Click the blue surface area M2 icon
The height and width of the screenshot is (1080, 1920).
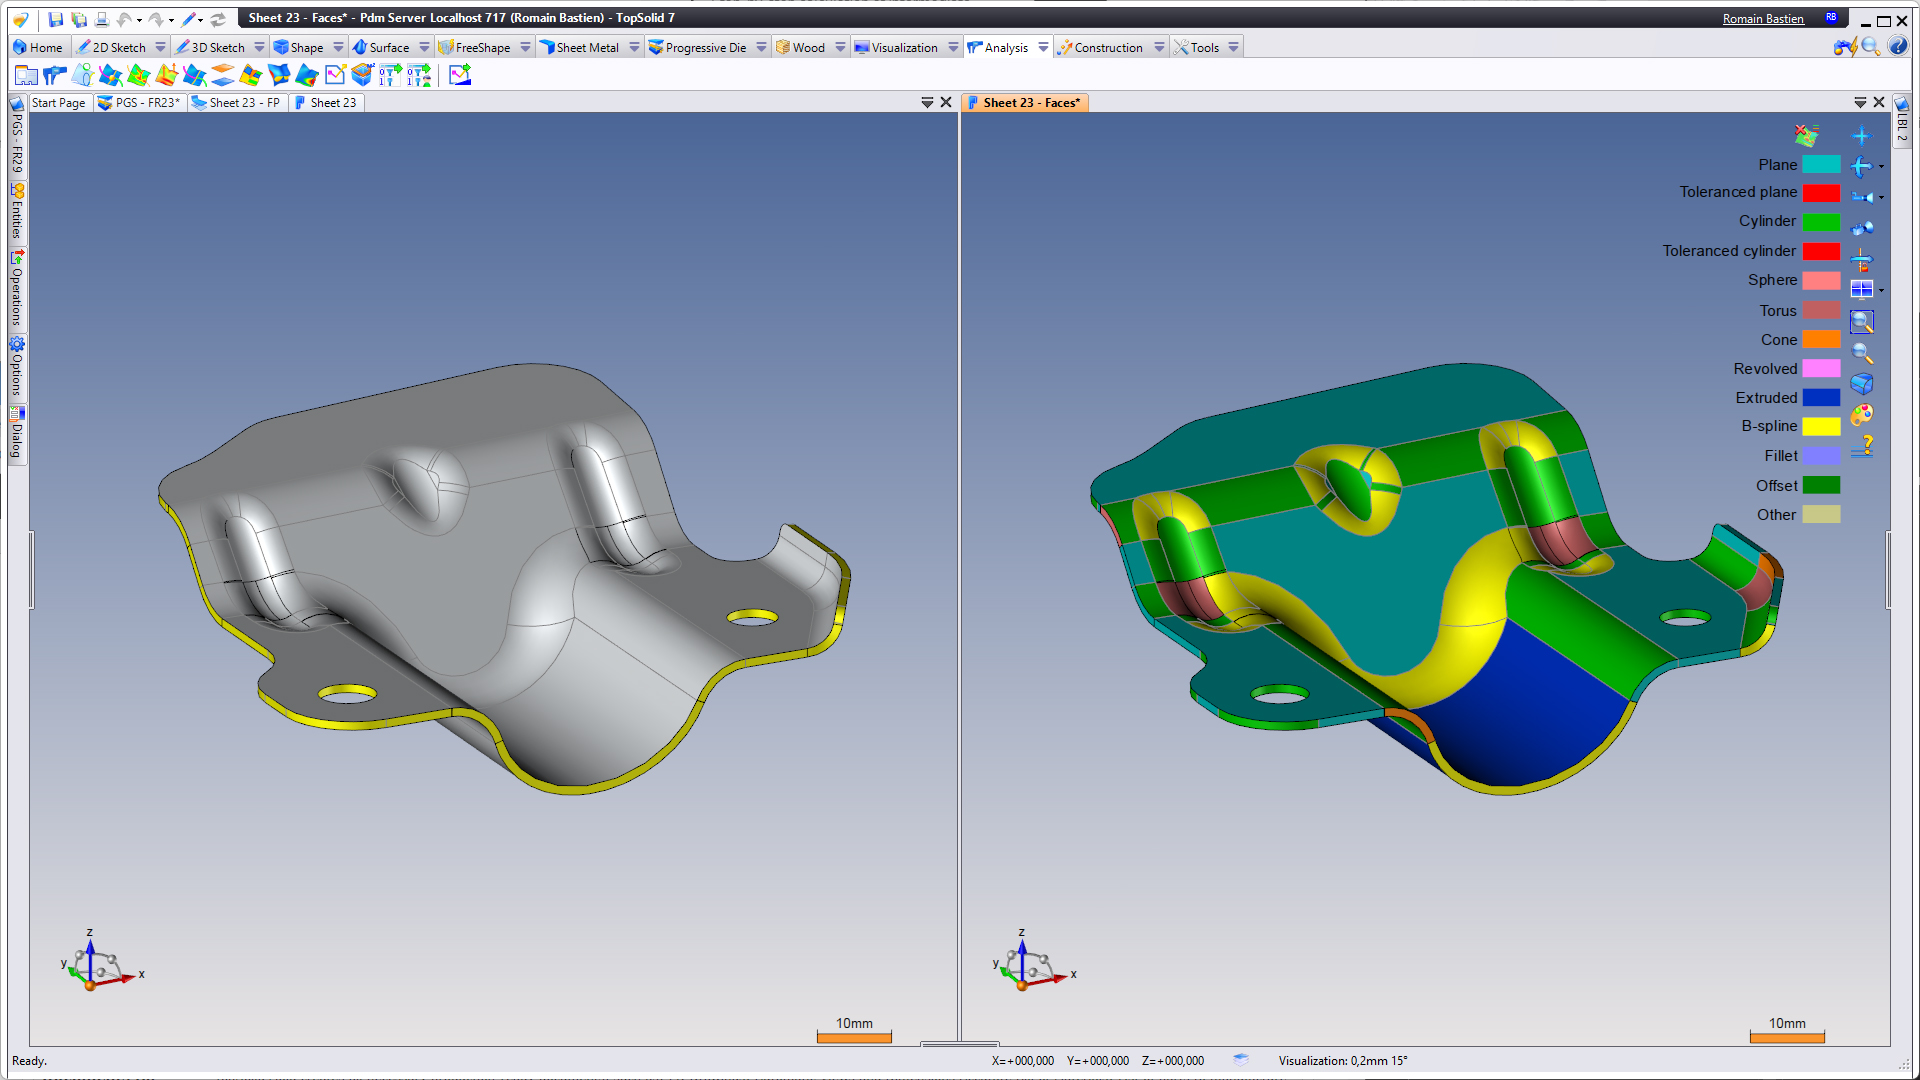362,75
